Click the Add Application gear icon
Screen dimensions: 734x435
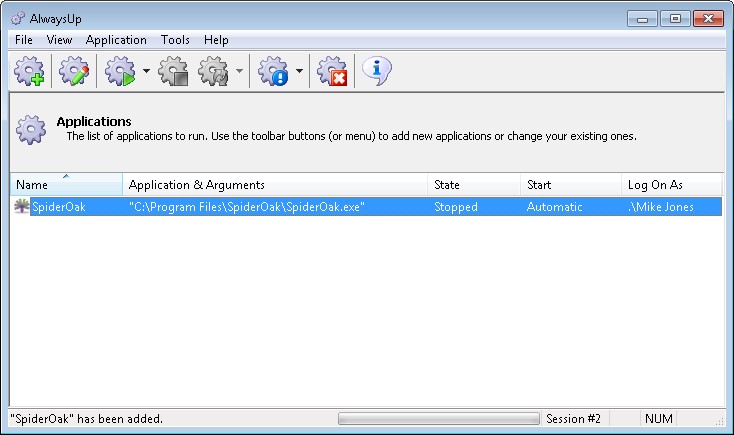point(29,71)
